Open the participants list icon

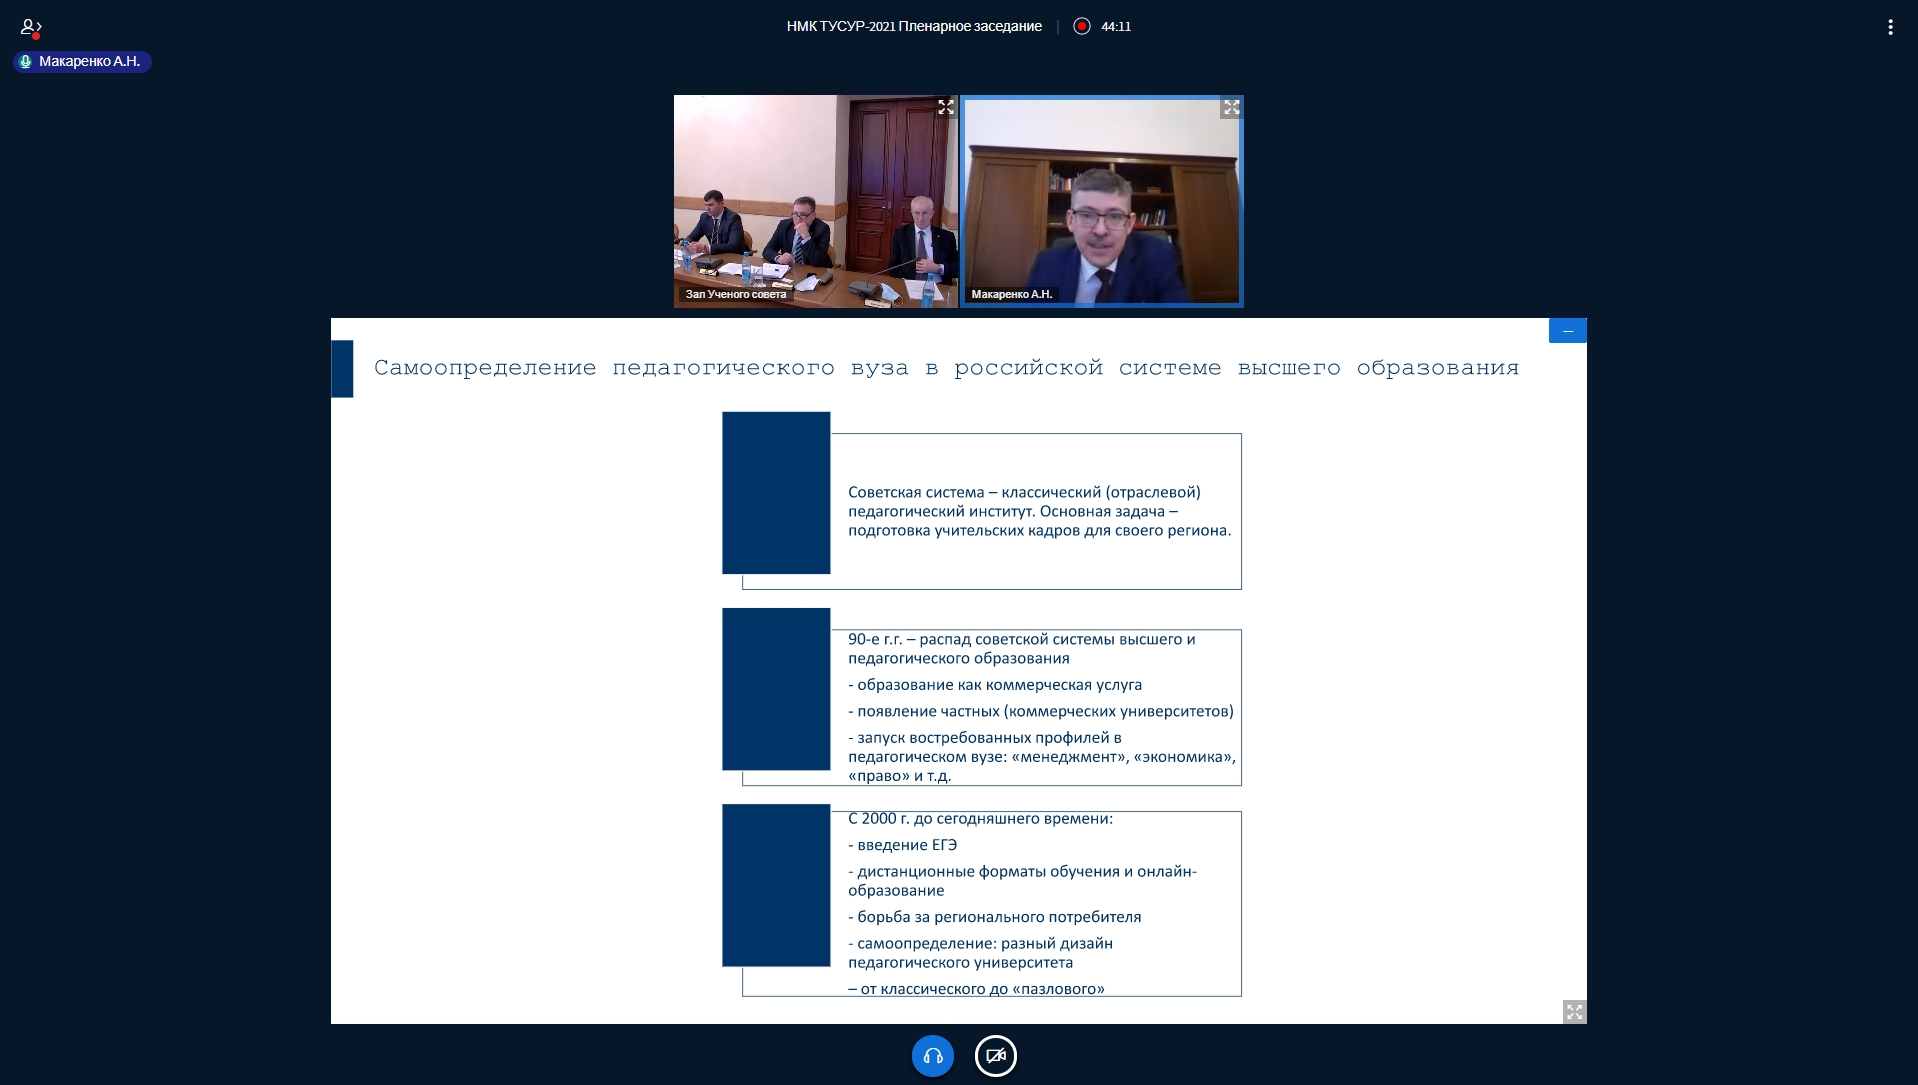point(30,27)
